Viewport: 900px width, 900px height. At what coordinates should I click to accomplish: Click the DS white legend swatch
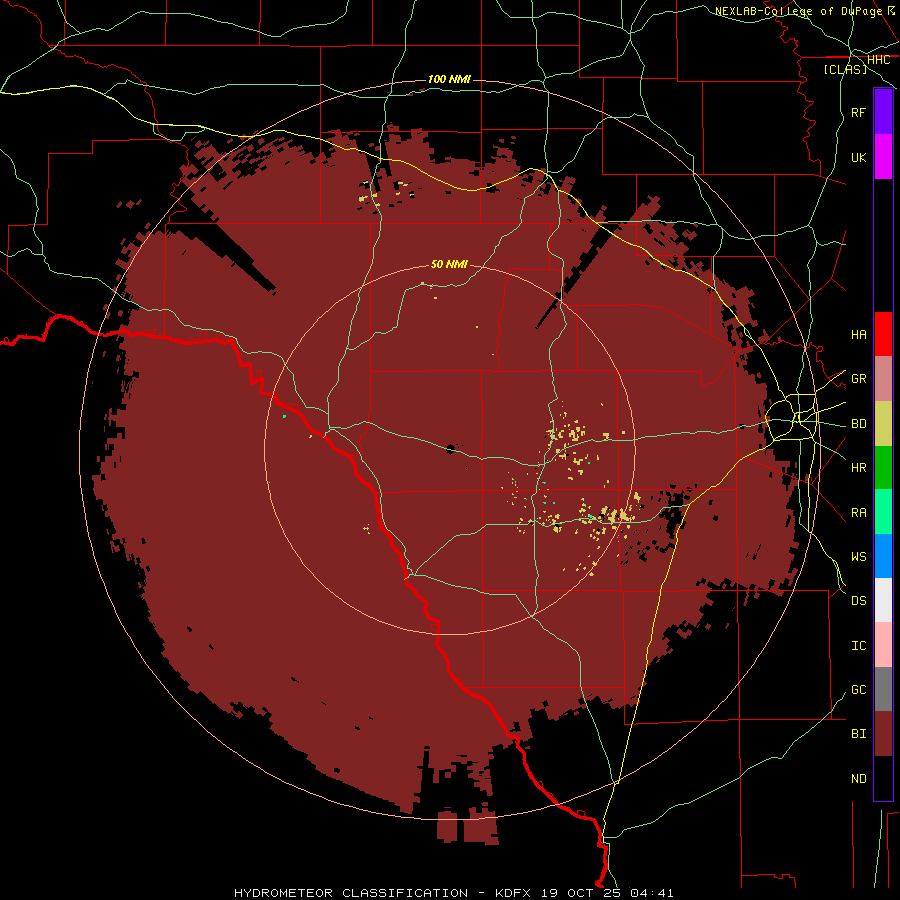pyautogui.click(x=883, y=600)
